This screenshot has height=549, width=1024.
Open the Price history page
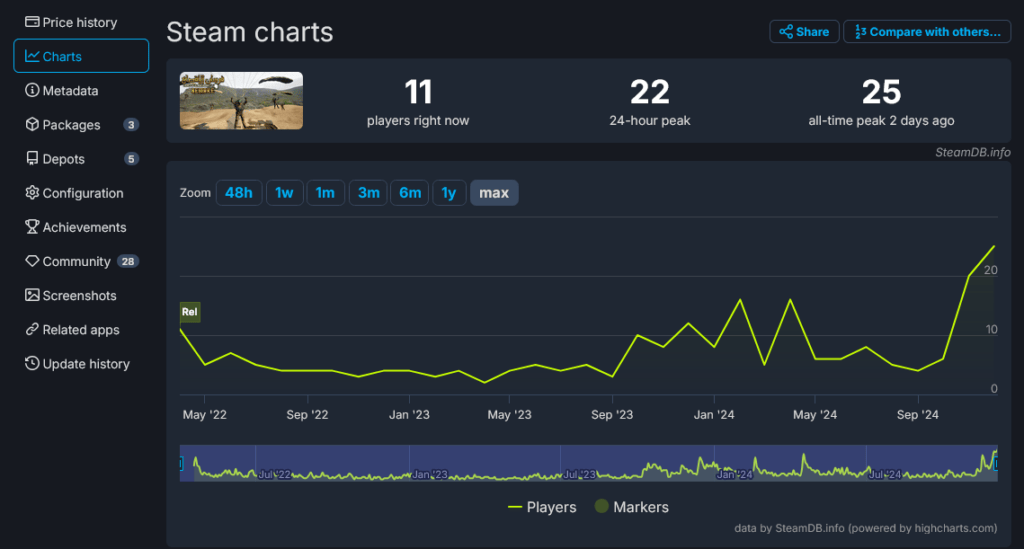click(x=81, y=22)
